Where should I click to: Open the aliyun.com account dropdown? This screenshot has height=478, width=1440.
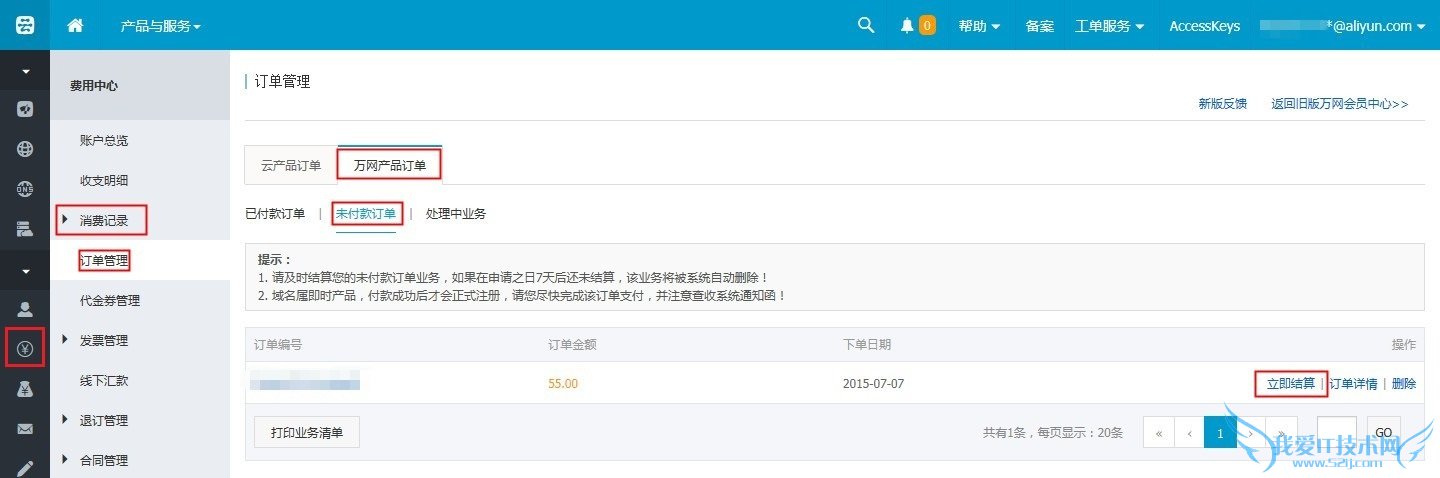pyautogui.click(x=1343, y=26)
